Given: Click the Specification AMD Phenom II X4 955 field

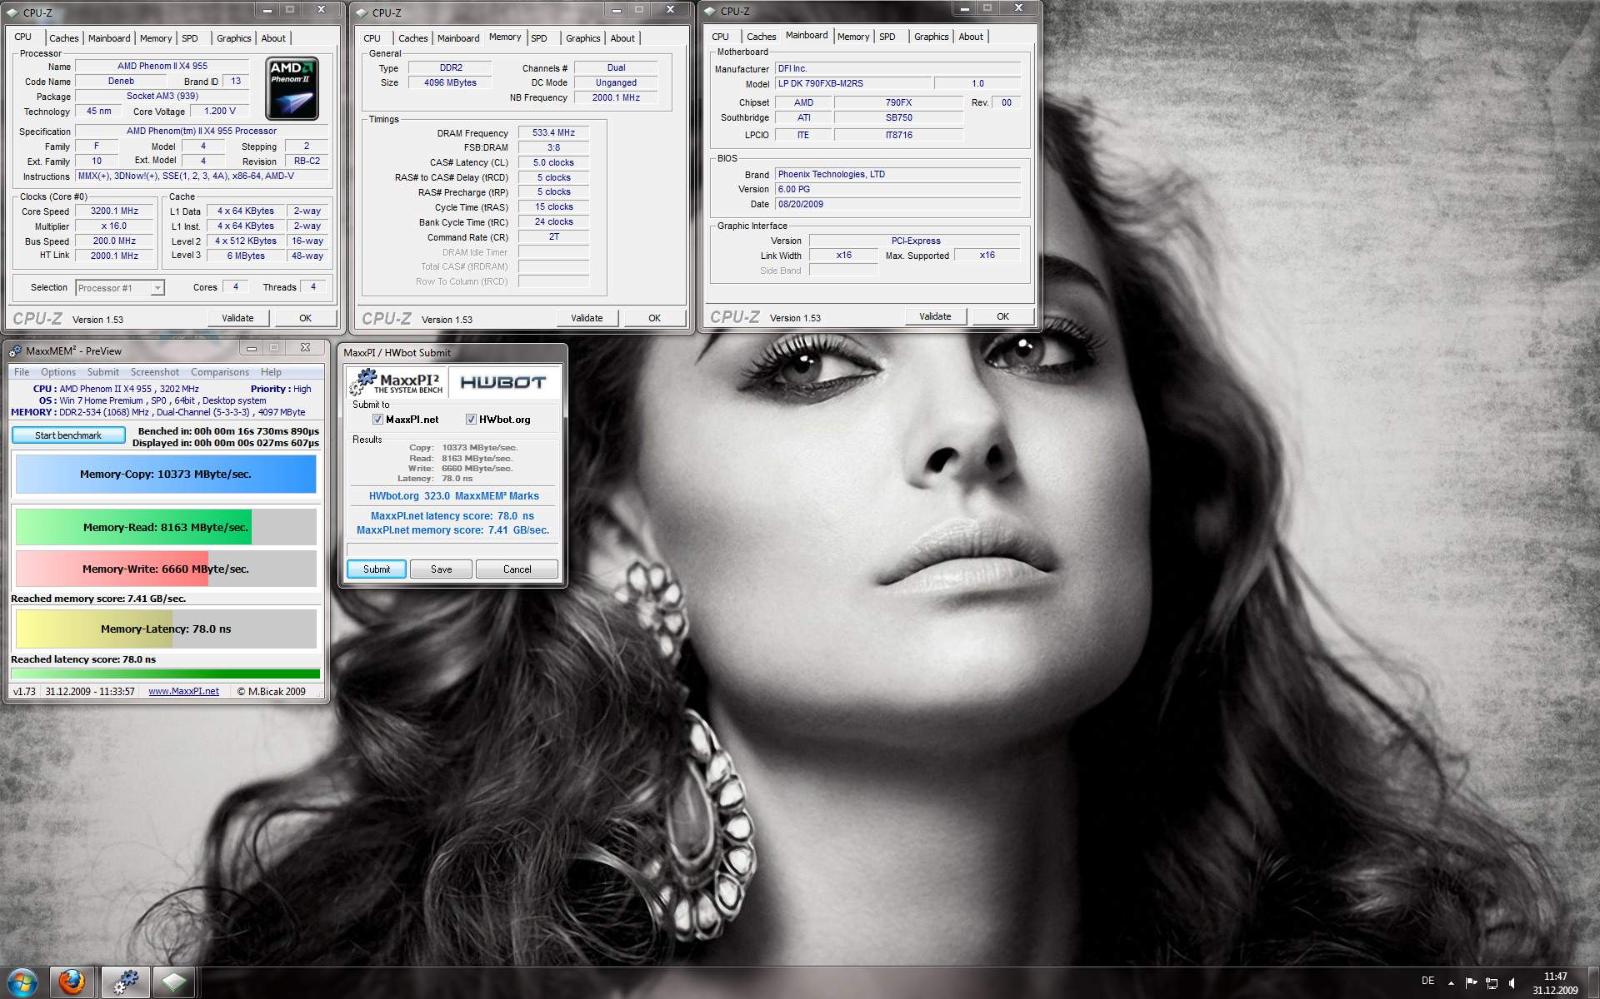Looking at the screenshot, I should pyautogui.click(x=201, y=131).
